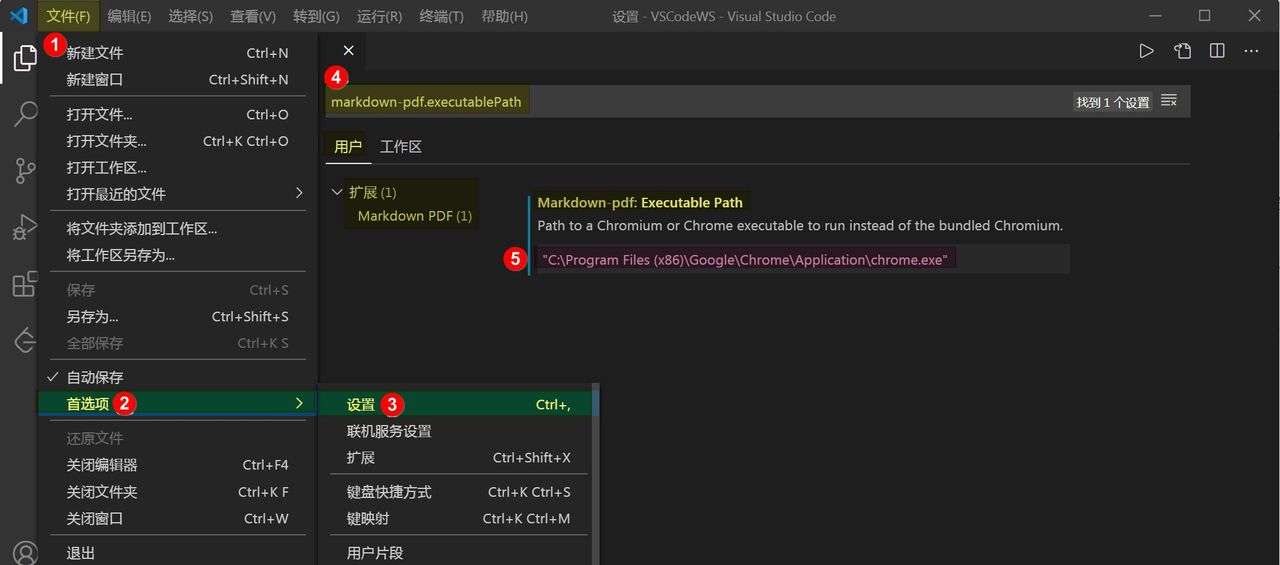This screenshot has width=1280, height=565.
Task: Open the More Actions ellipsis in editor toolbar
Action: point(1251,51)
